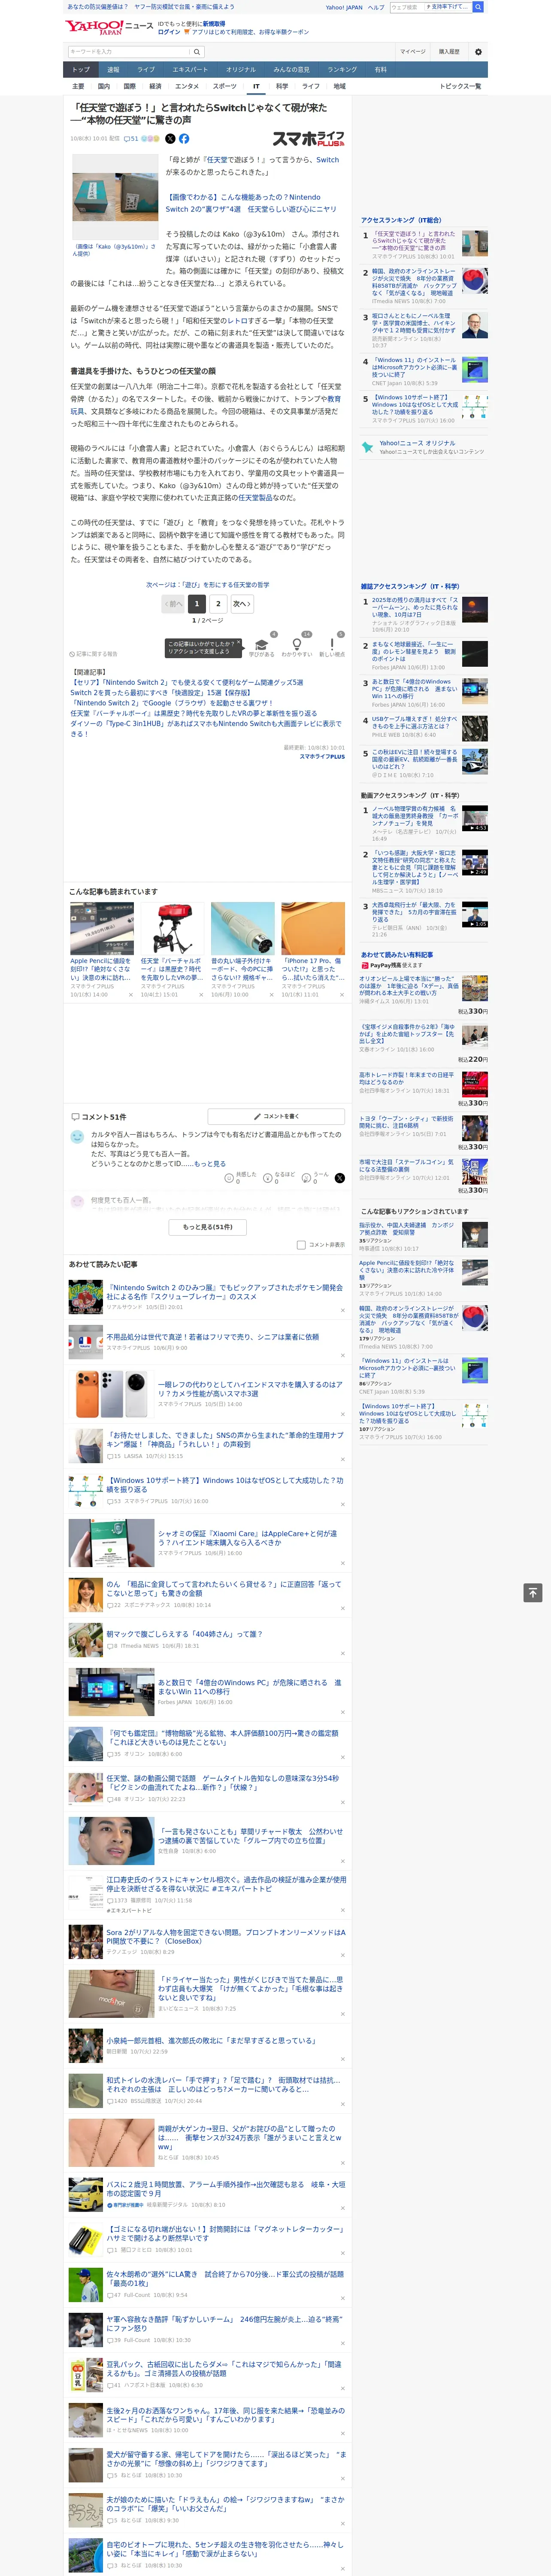551x2576 pixels.
Task: Open settings gear icon
Action: coord(478,51)
